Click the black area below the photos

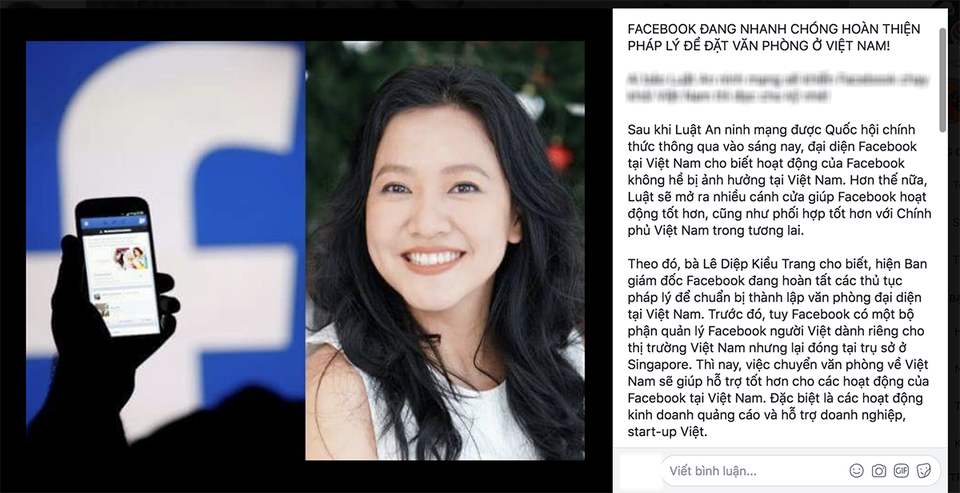pos(306,476)
